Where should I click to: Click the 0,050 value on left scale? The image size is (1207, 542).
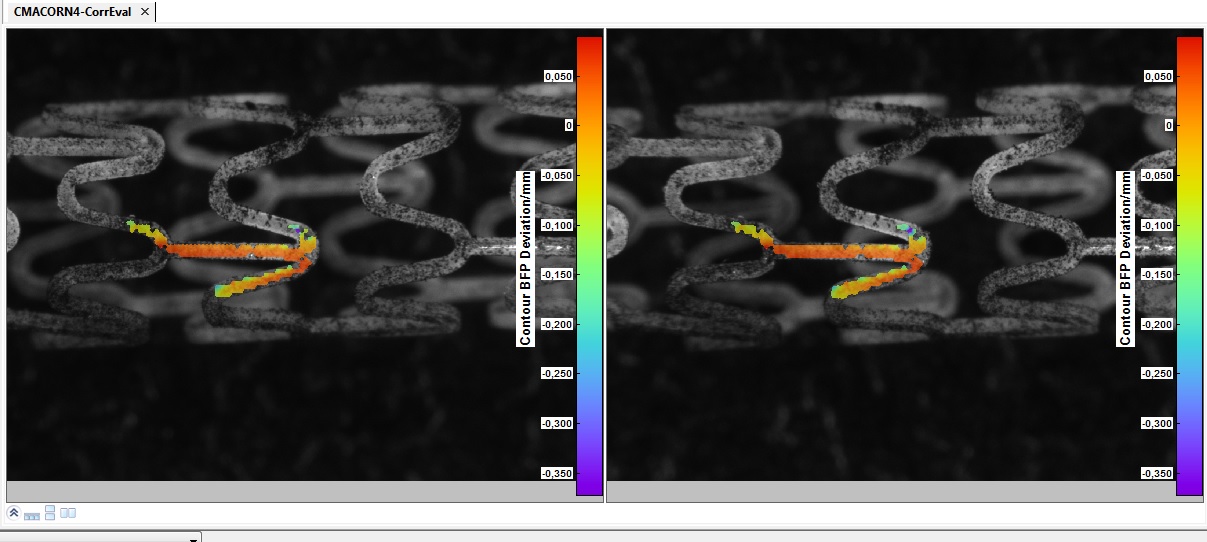[x=558, y=76]
